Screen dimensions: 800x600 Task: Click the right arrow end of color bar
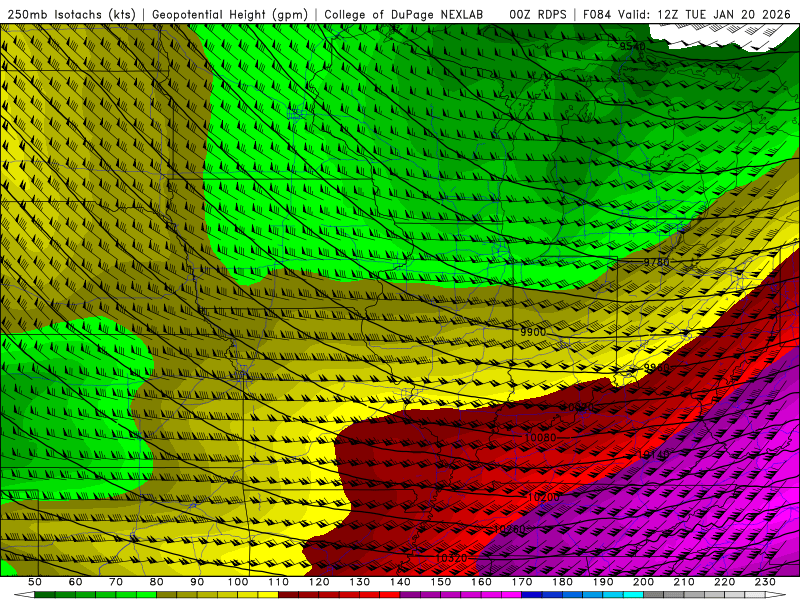click(776, 595)
